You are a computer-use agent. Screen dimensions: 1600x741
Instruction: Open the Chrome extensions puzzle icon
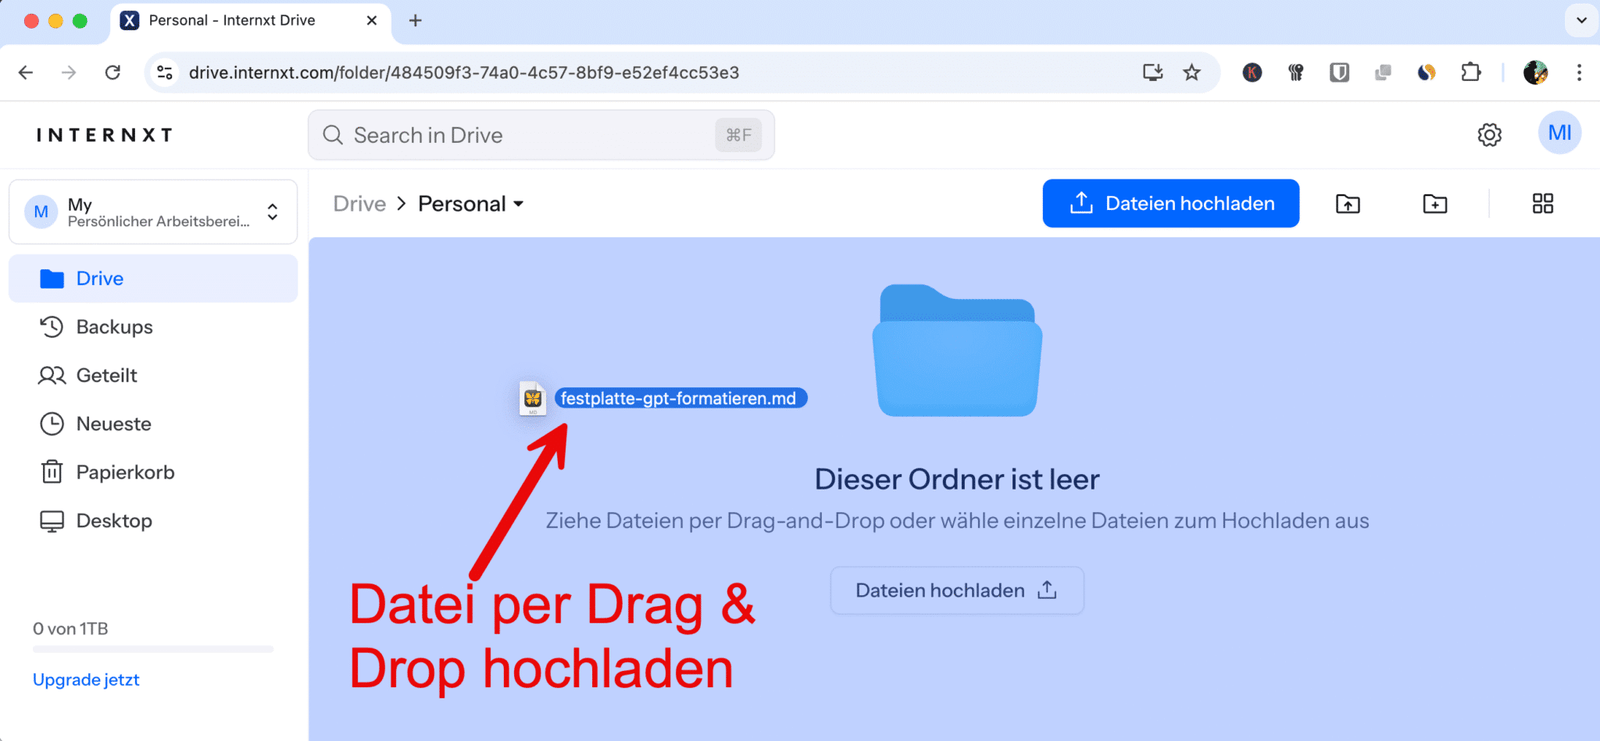click(x=1471, y=72)
